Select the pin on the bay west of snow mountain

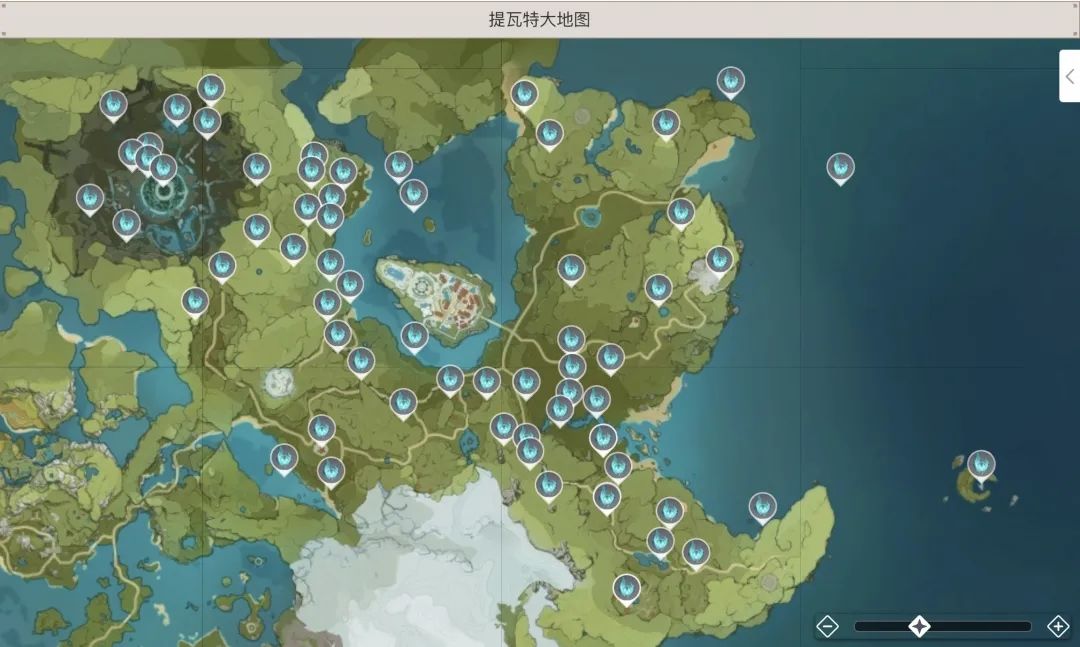pyautogui.click(x=284, y=460)
